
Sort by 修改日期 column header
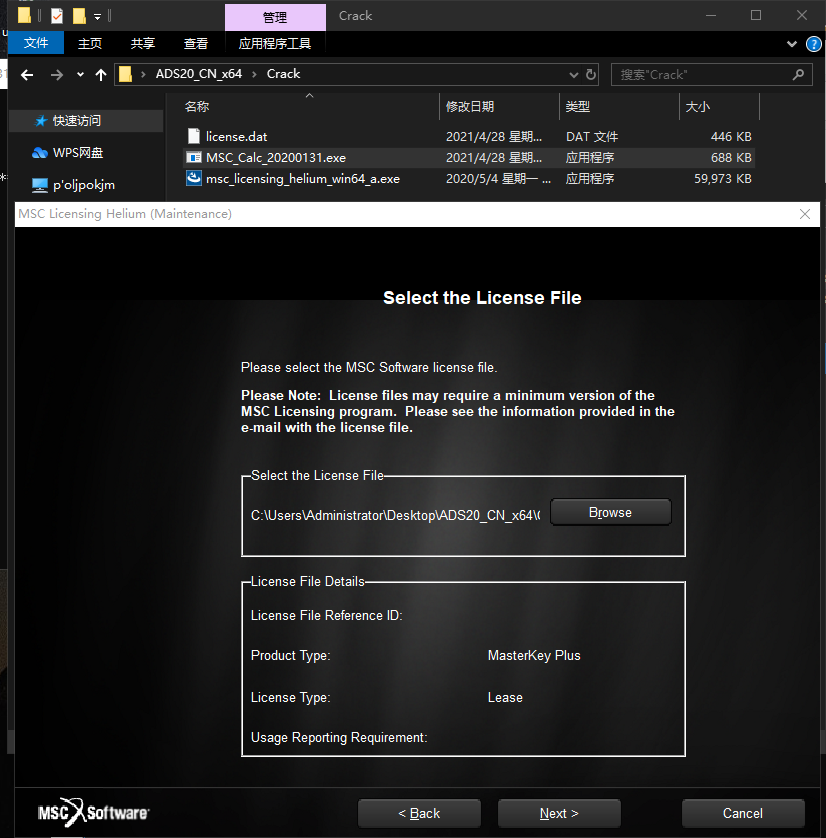tap(470, 106)
